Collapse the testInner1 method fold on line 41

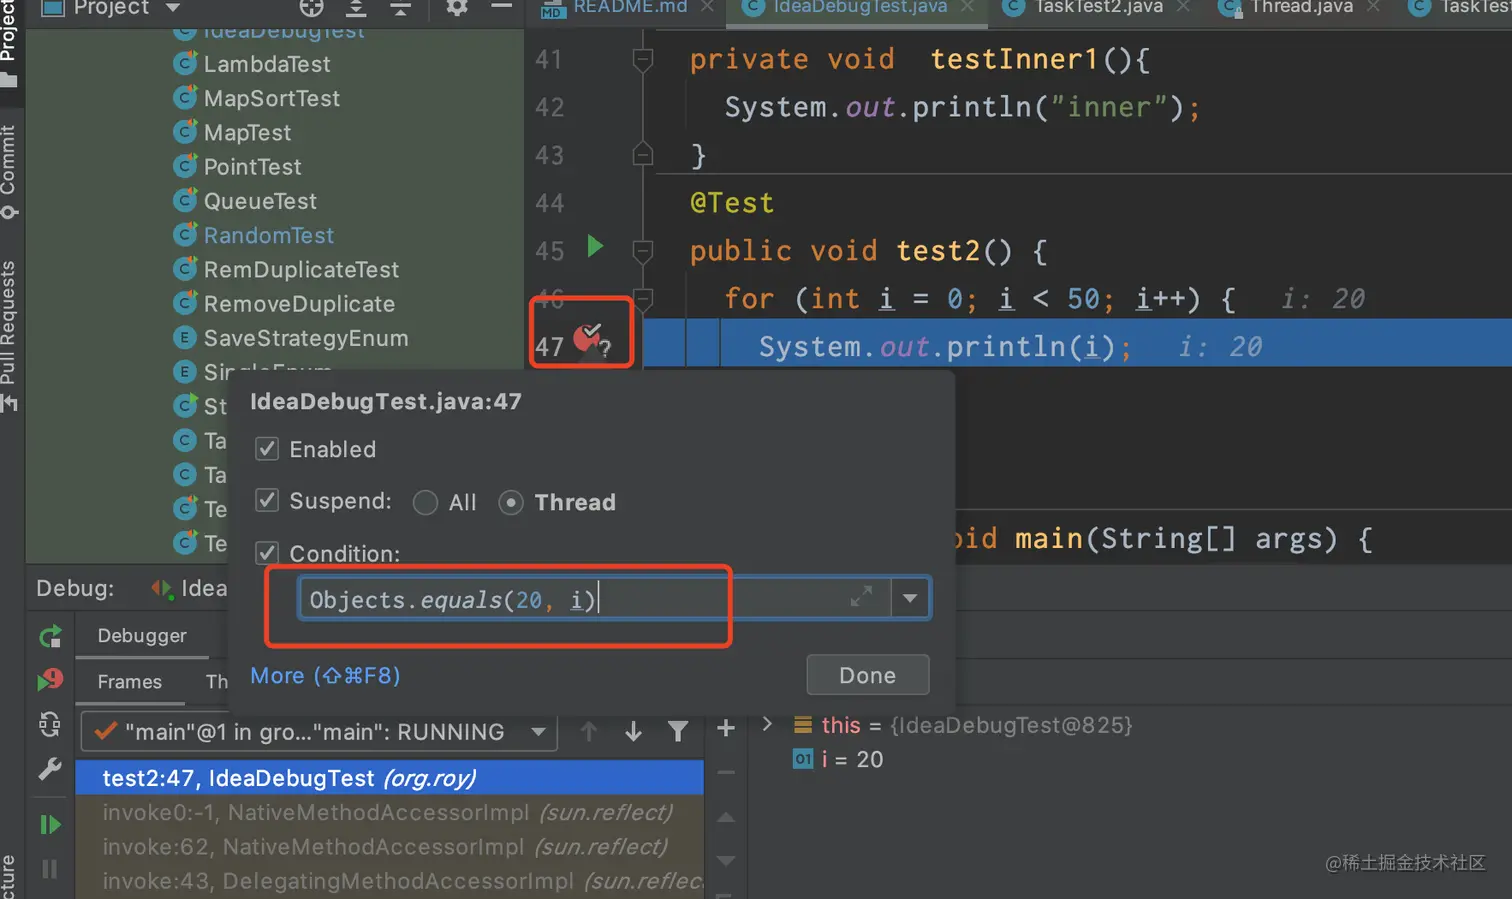point(643,59)
